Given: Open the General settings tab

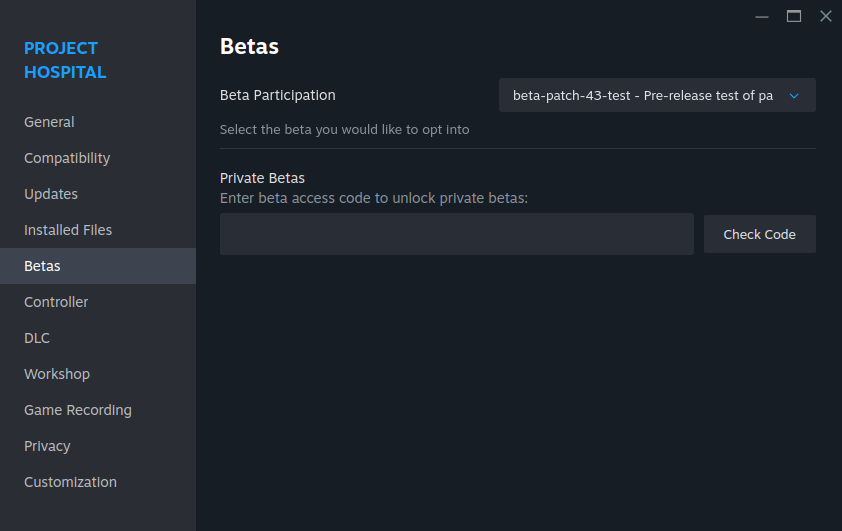Looking at the screenshot, I should pos(49,122).
